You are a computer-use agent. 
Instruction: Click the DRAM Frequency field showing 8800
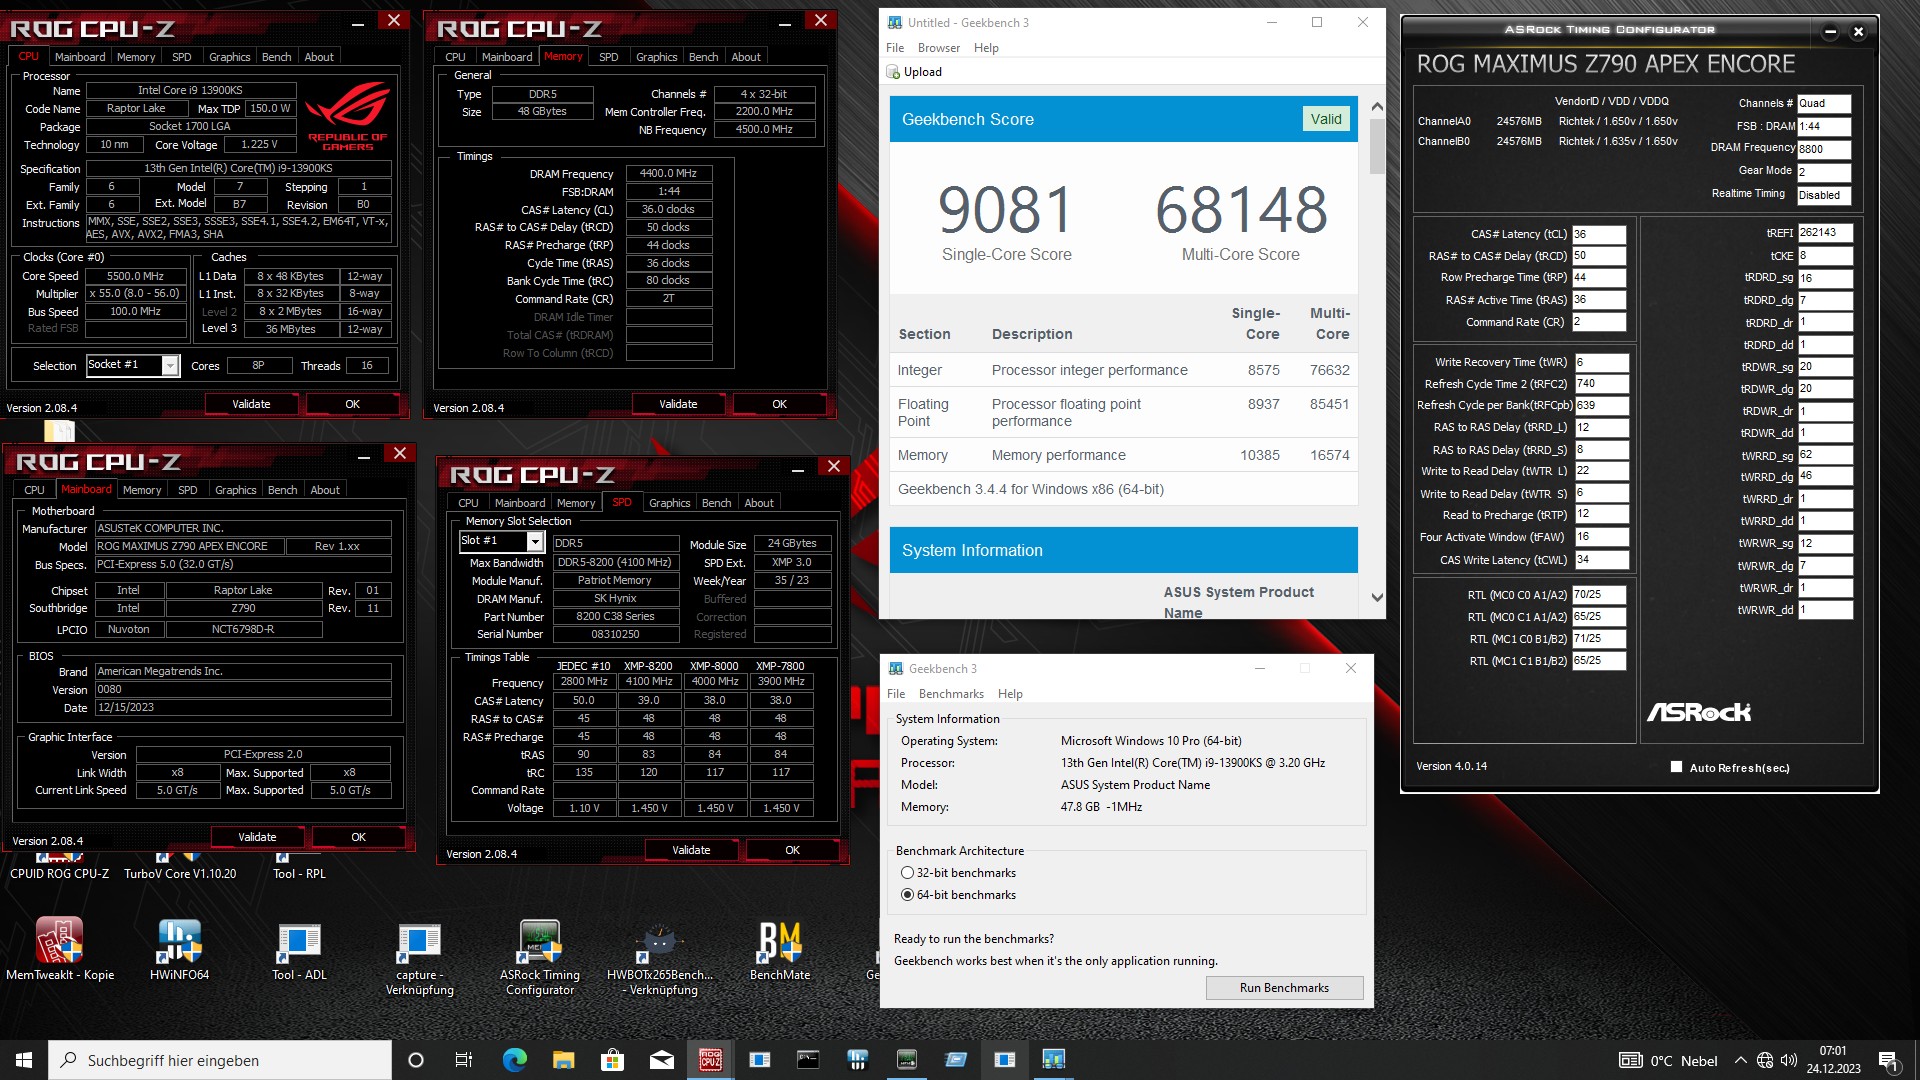click(x=1824, y=149)
